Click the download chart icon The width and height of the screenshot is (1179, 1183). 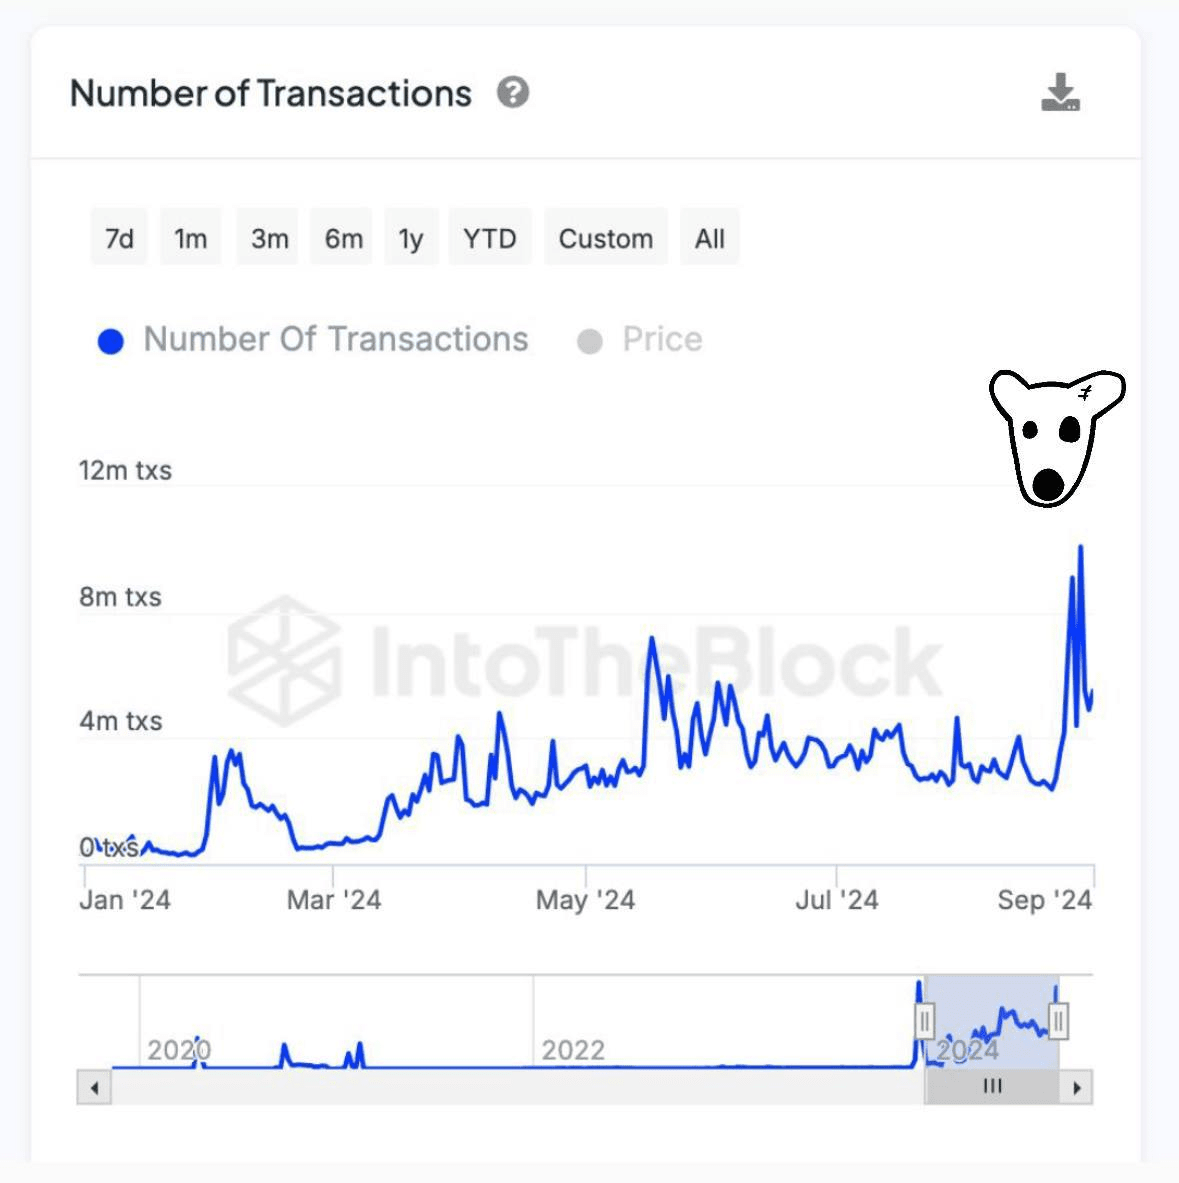coord(1060,92)
